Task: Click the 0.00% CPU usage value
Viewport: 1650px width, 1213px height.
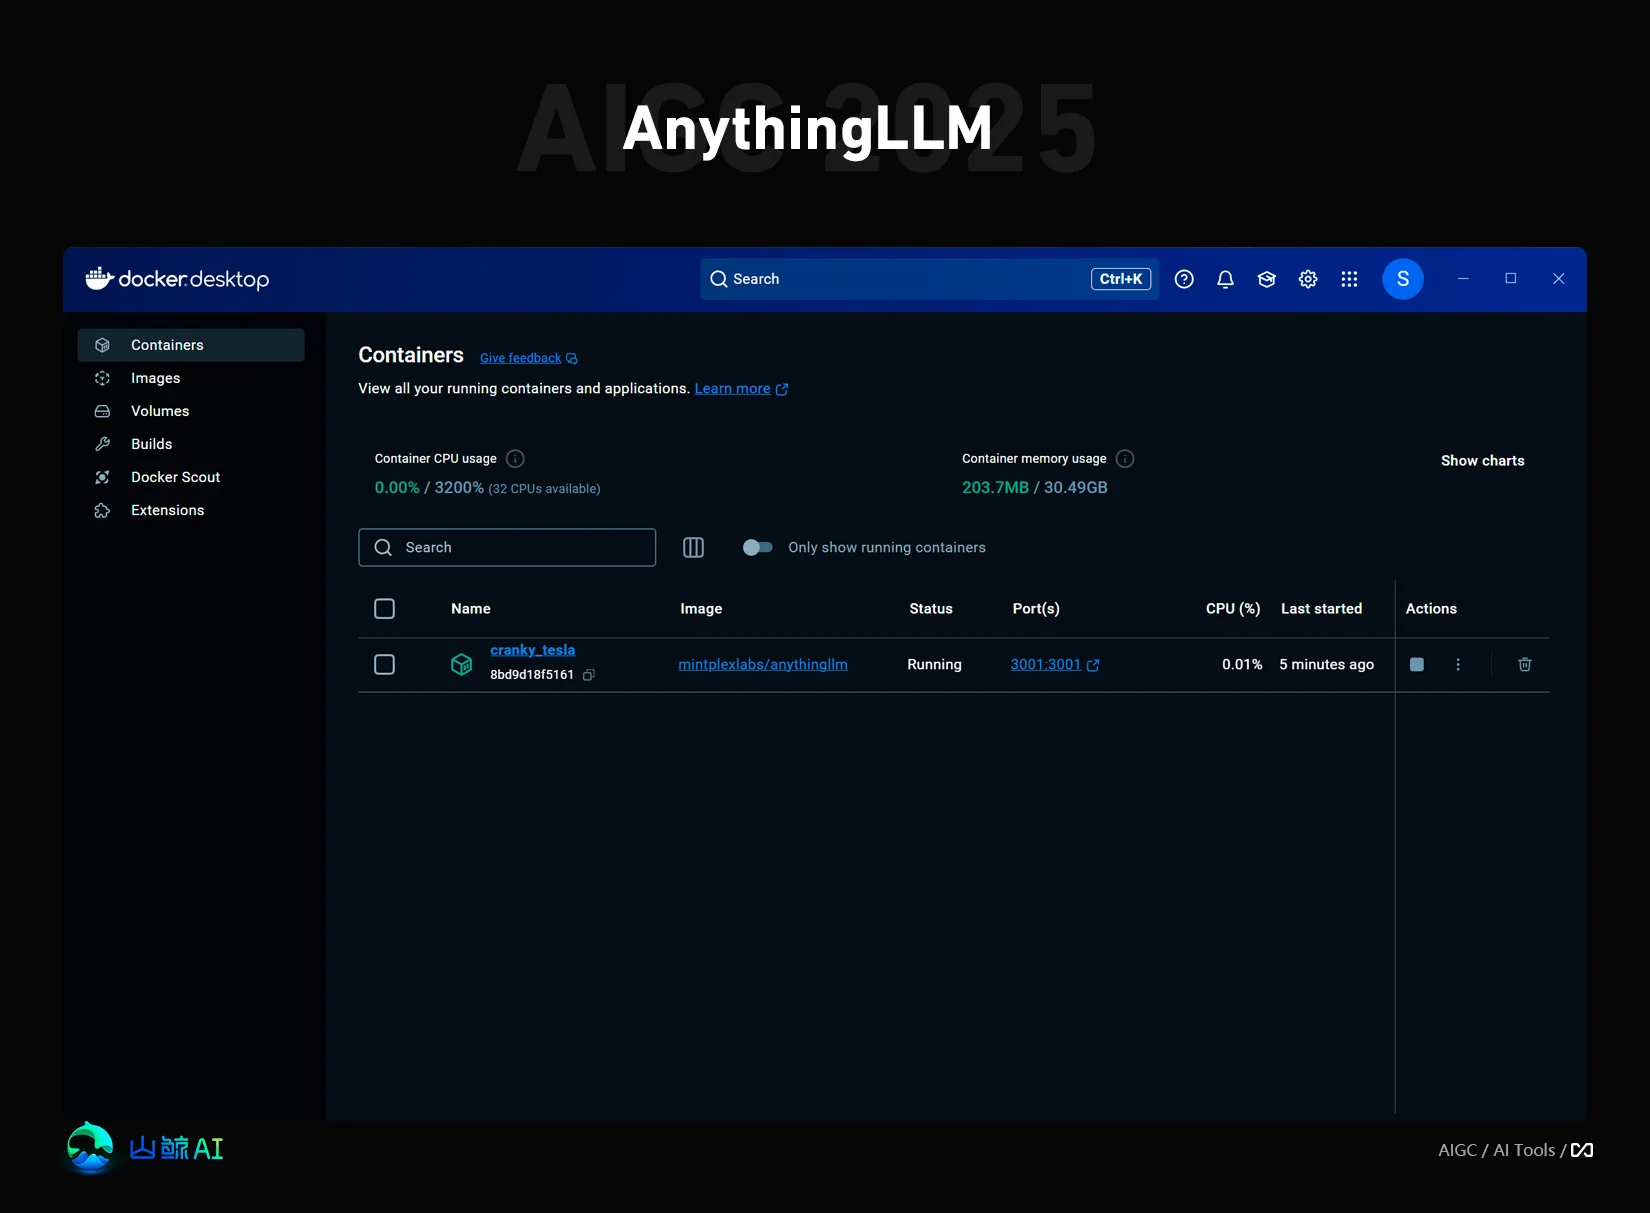Action: 397,488
